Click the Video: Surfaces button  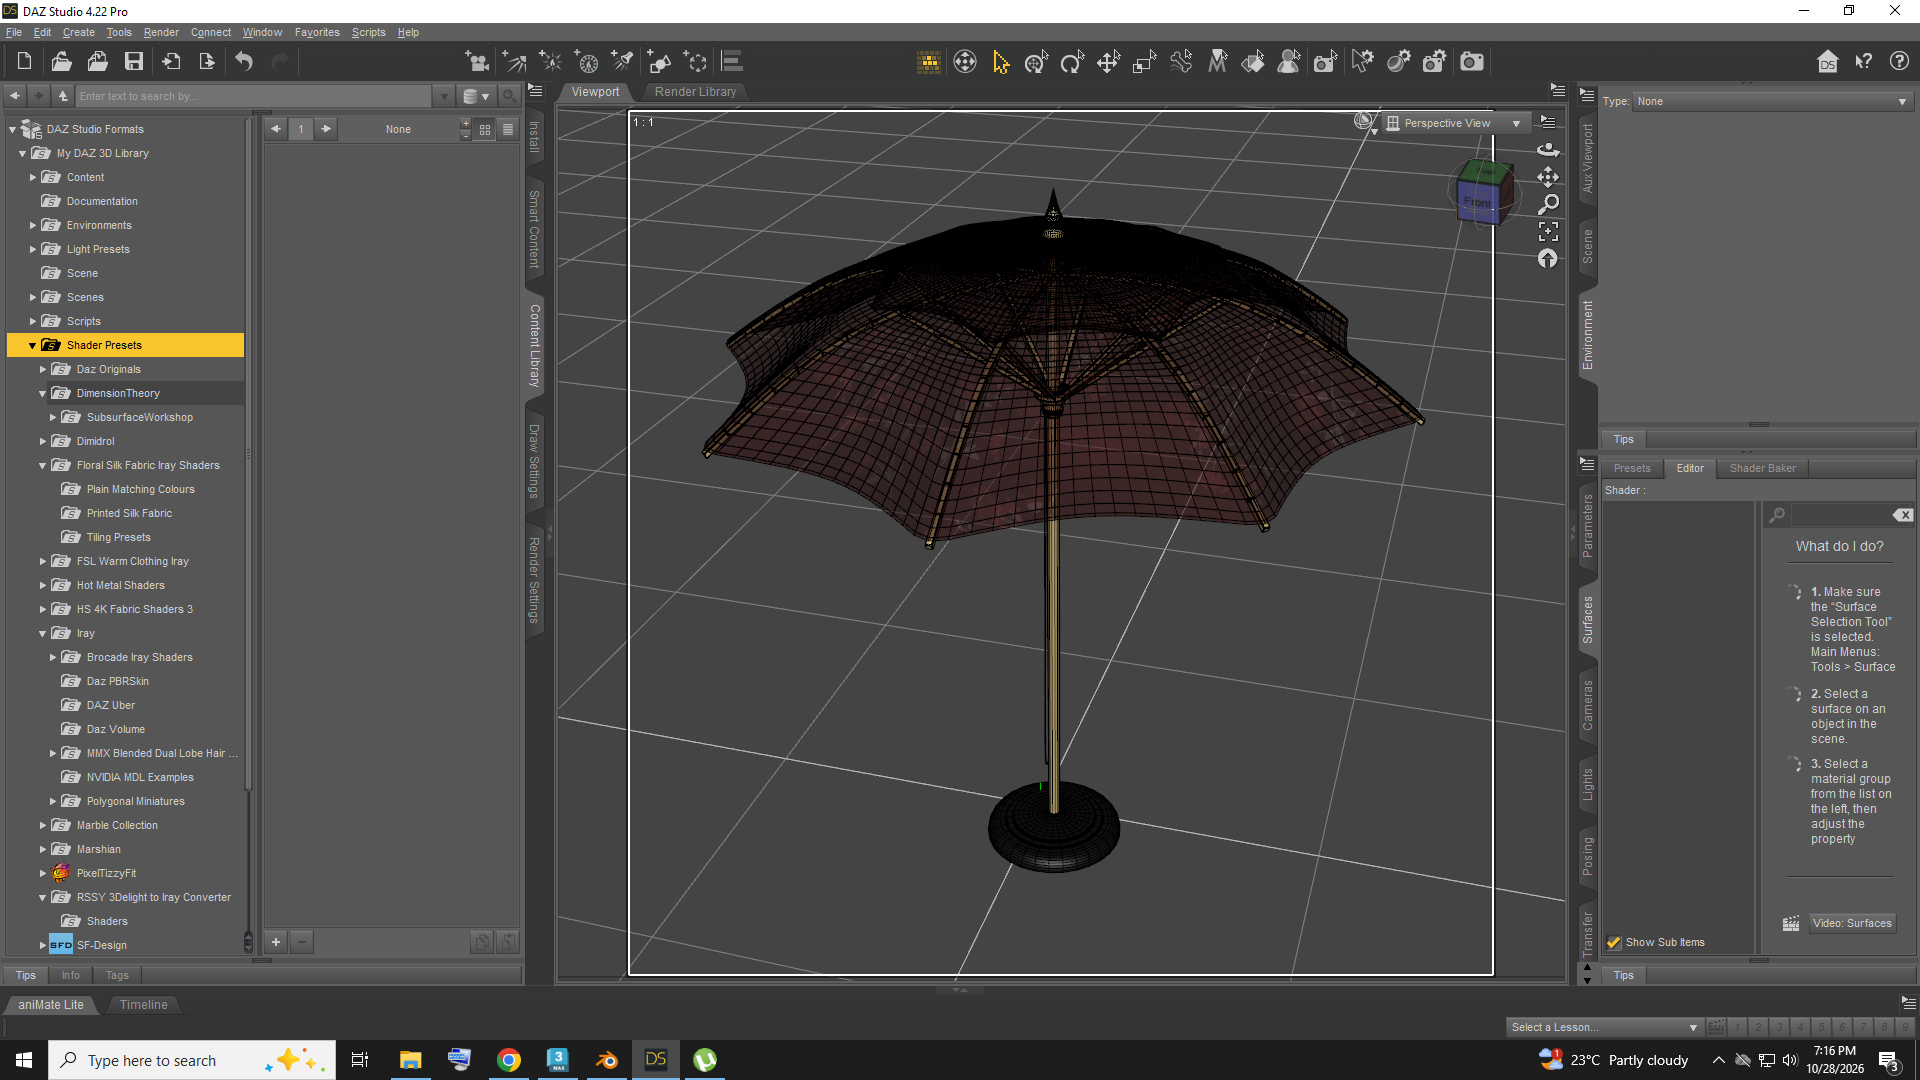coord(1852,923)
